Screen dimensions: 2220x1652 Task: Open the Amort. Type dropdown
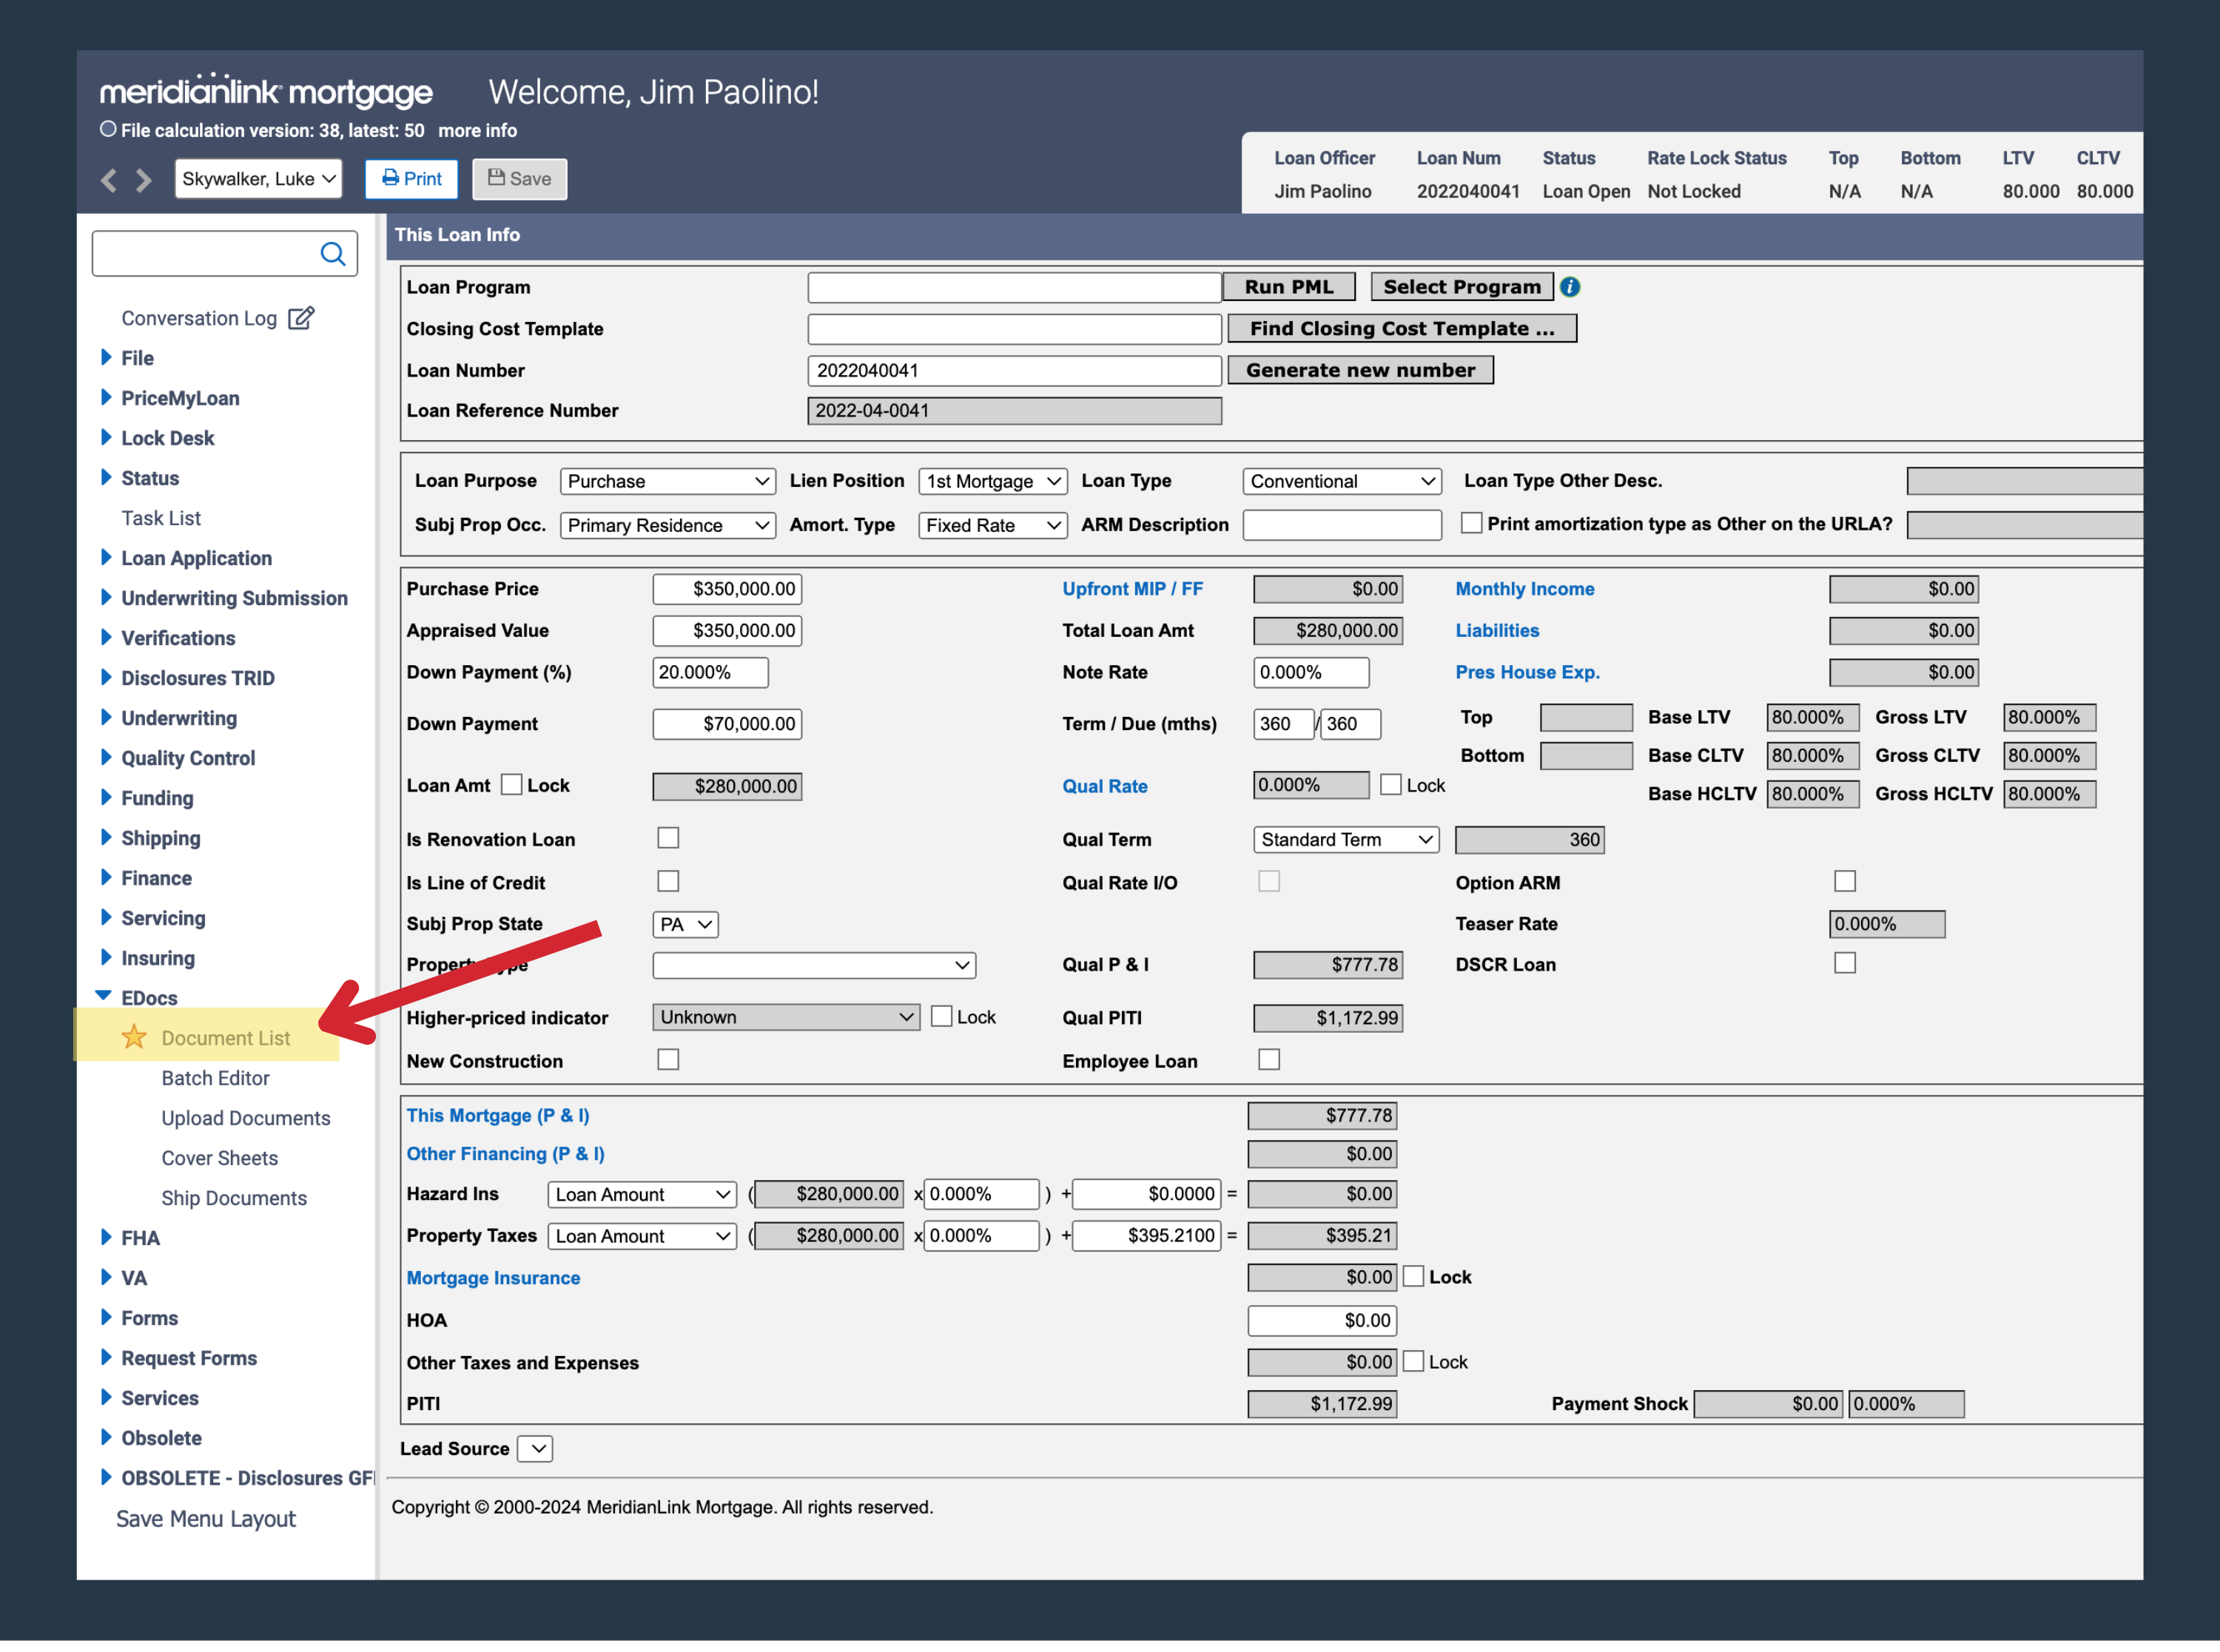click(992, 525)
